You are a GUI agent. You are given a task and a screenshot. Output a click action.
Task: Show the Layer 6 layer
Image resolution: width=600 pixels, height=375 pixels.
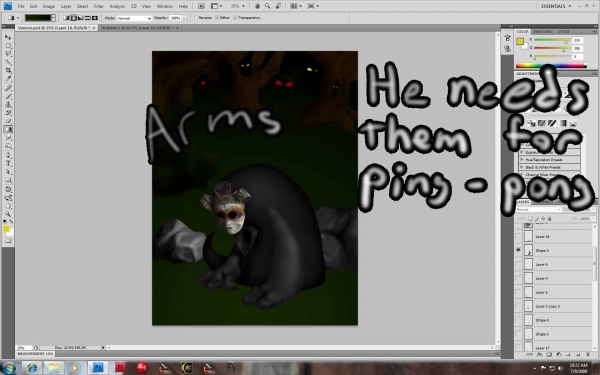tap(518, 264)
